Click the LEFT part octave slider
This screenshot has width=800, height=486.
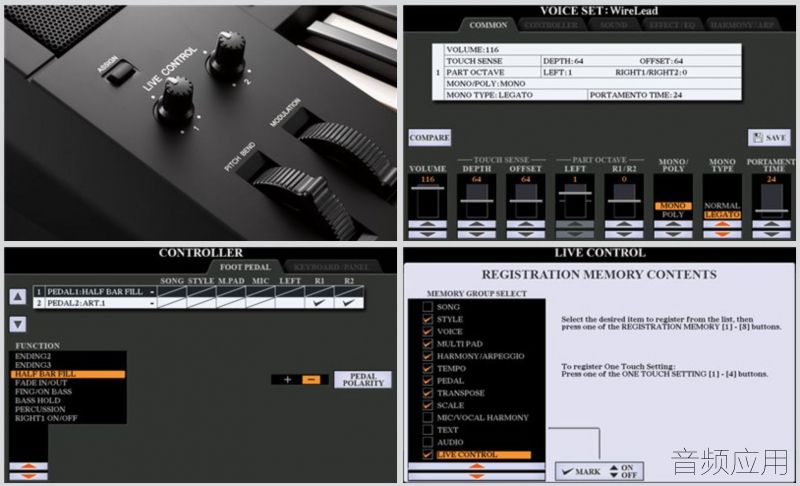click(575, 201)
